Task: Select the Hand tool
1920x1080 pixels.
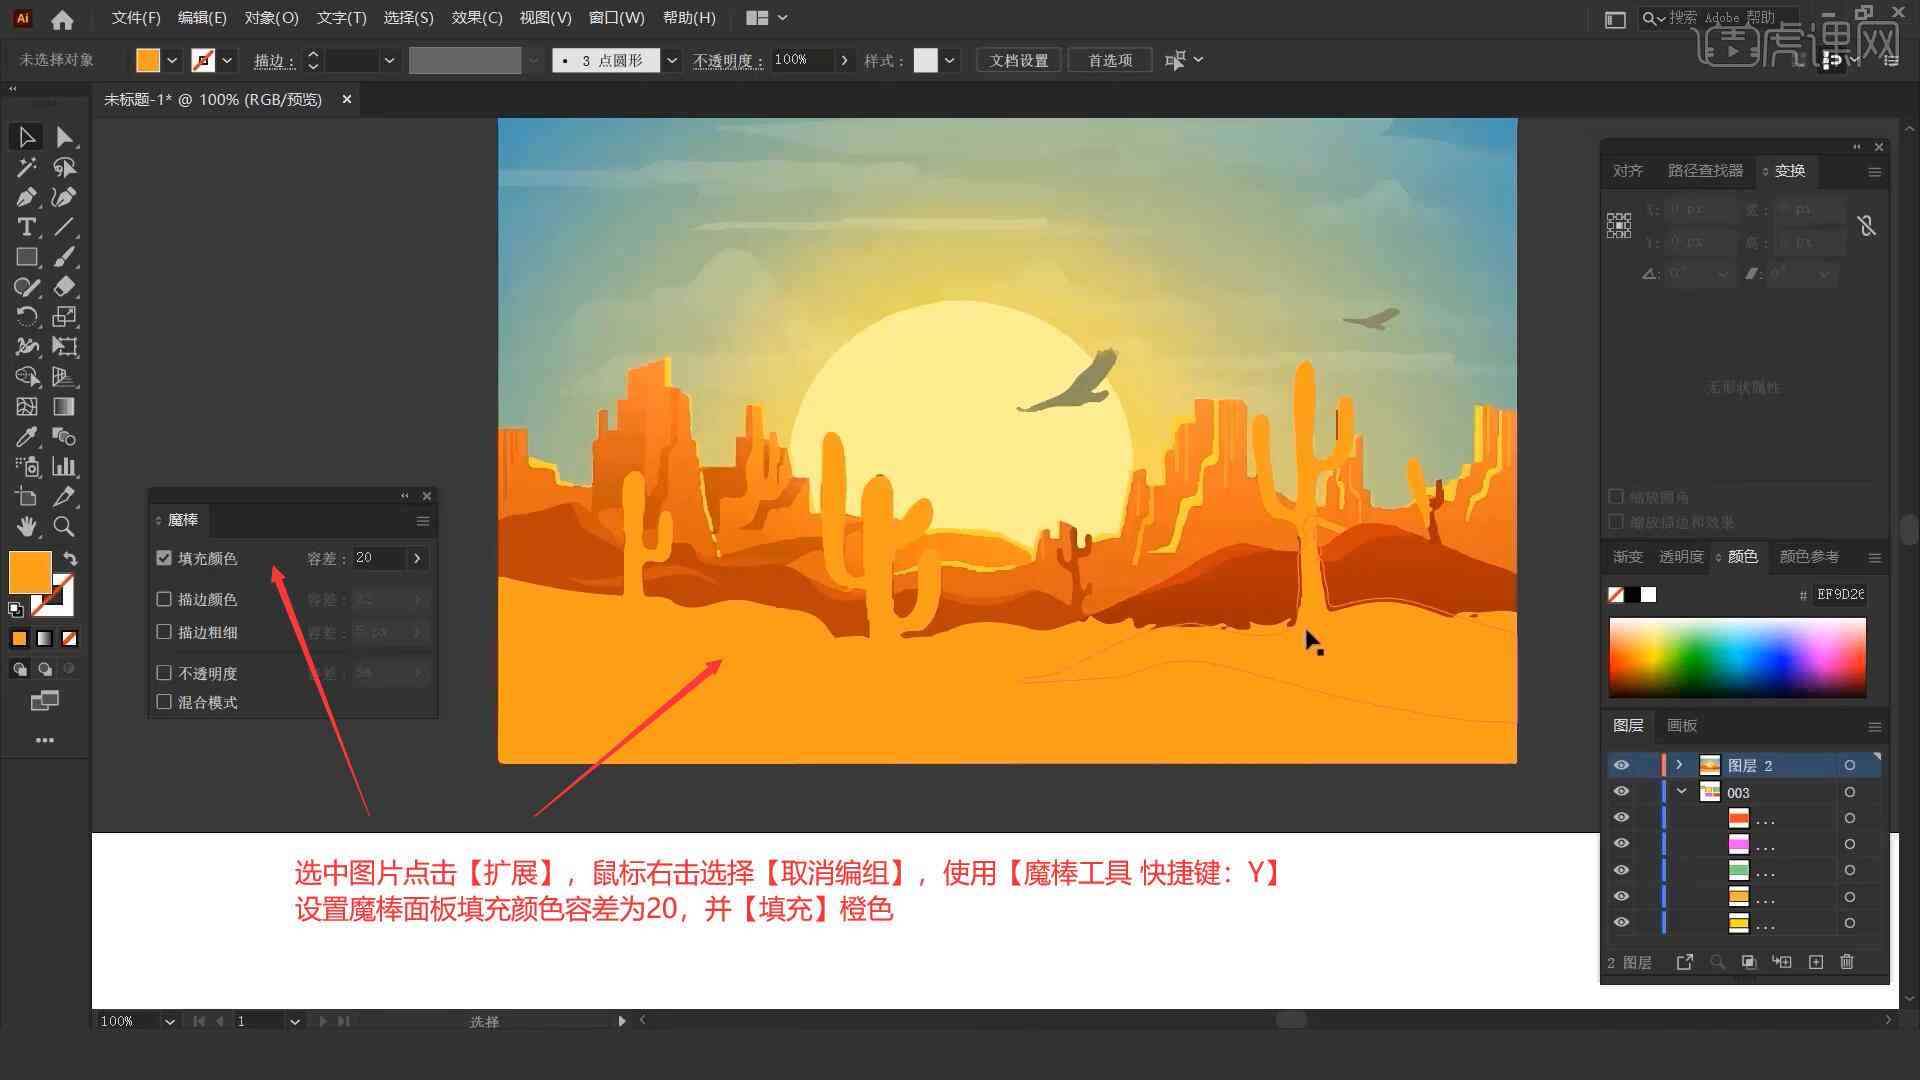Action: [24, 526]
